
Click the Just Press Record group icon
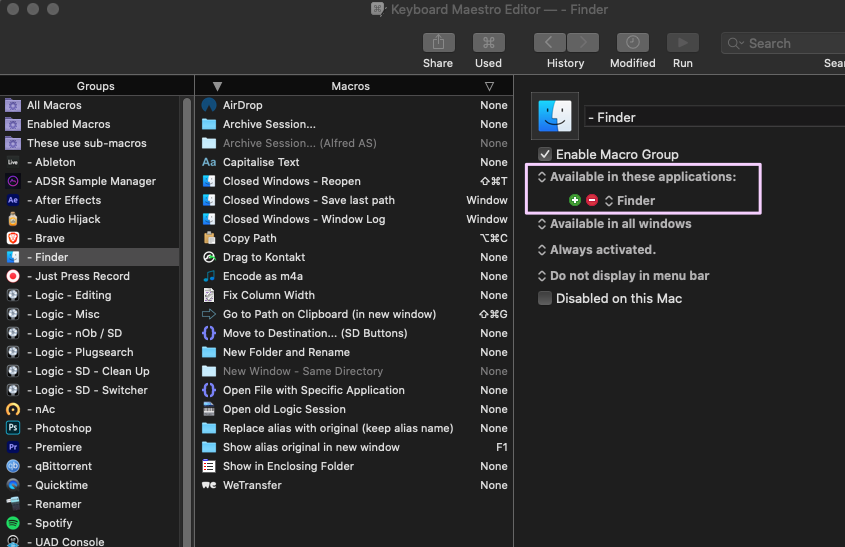13,276
